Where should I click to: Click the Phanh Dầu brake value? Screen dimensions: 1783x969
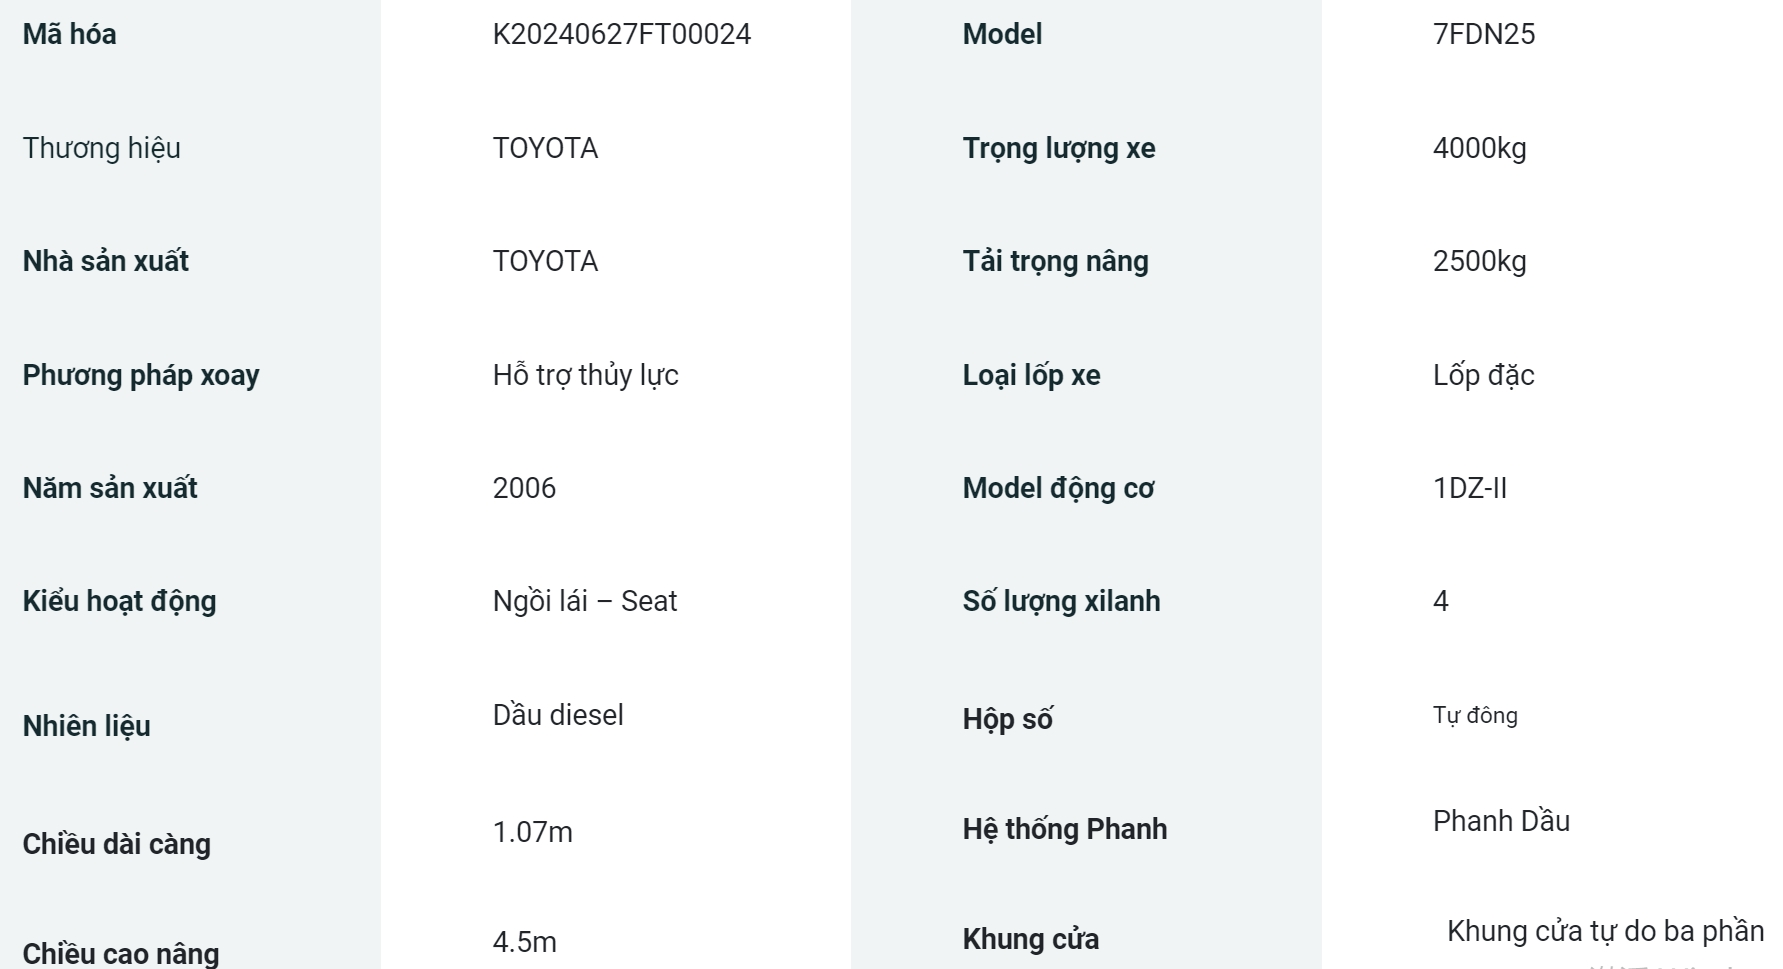pyautogui.click(x=1501, y=821)
